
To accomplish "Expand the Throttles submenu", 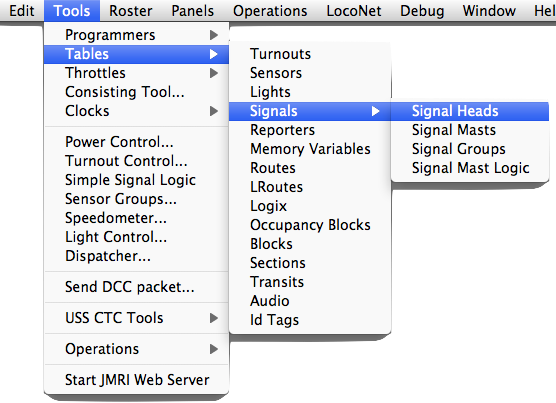I will [x=137, y=73].
